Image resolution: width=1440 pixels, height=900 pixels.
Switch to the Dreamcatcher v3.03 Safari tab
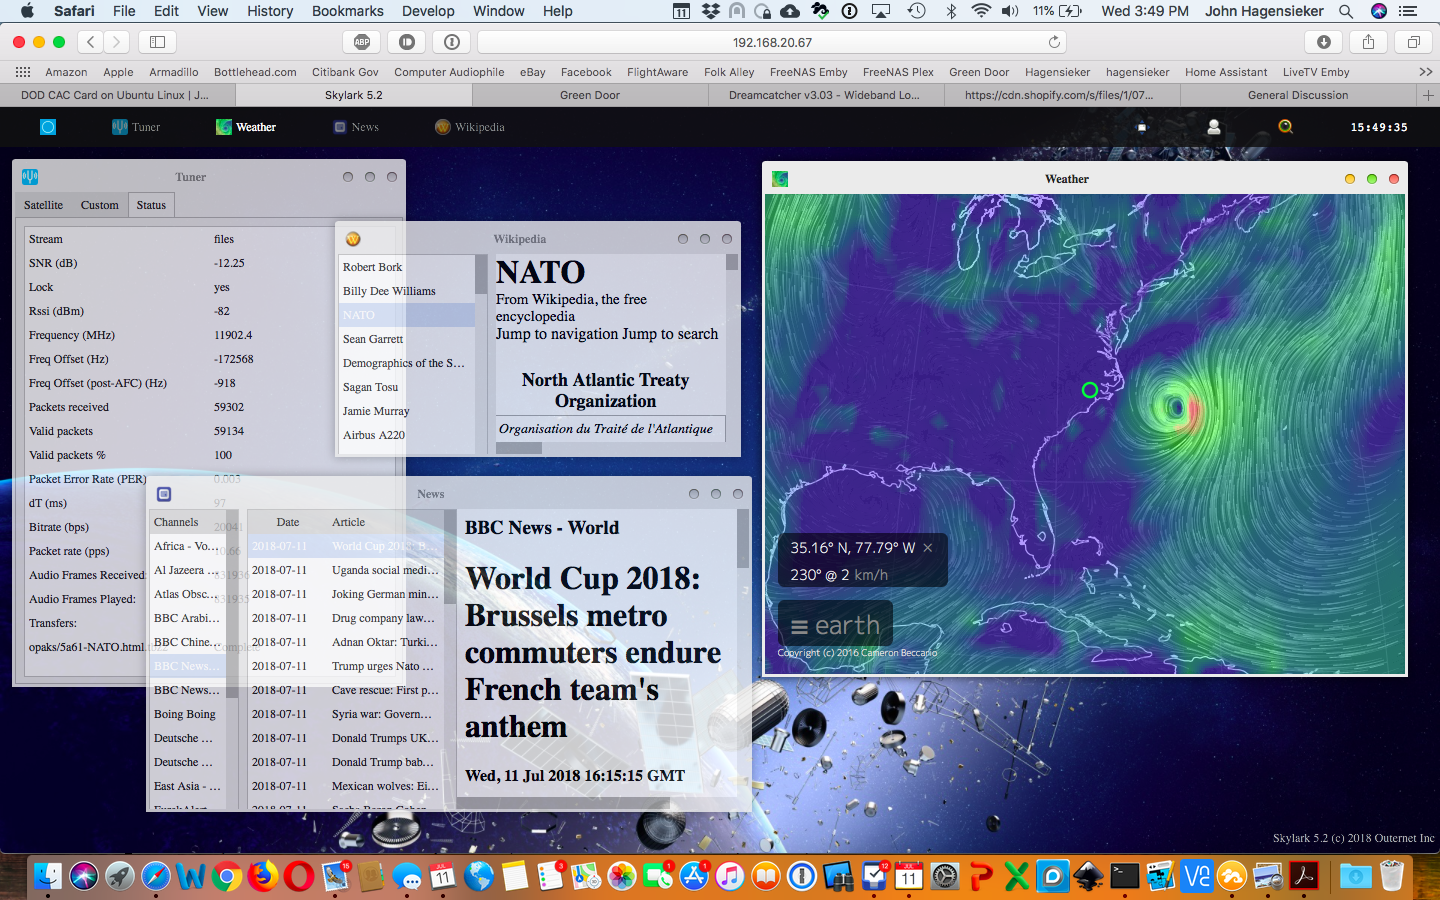(x=826, y=95)
